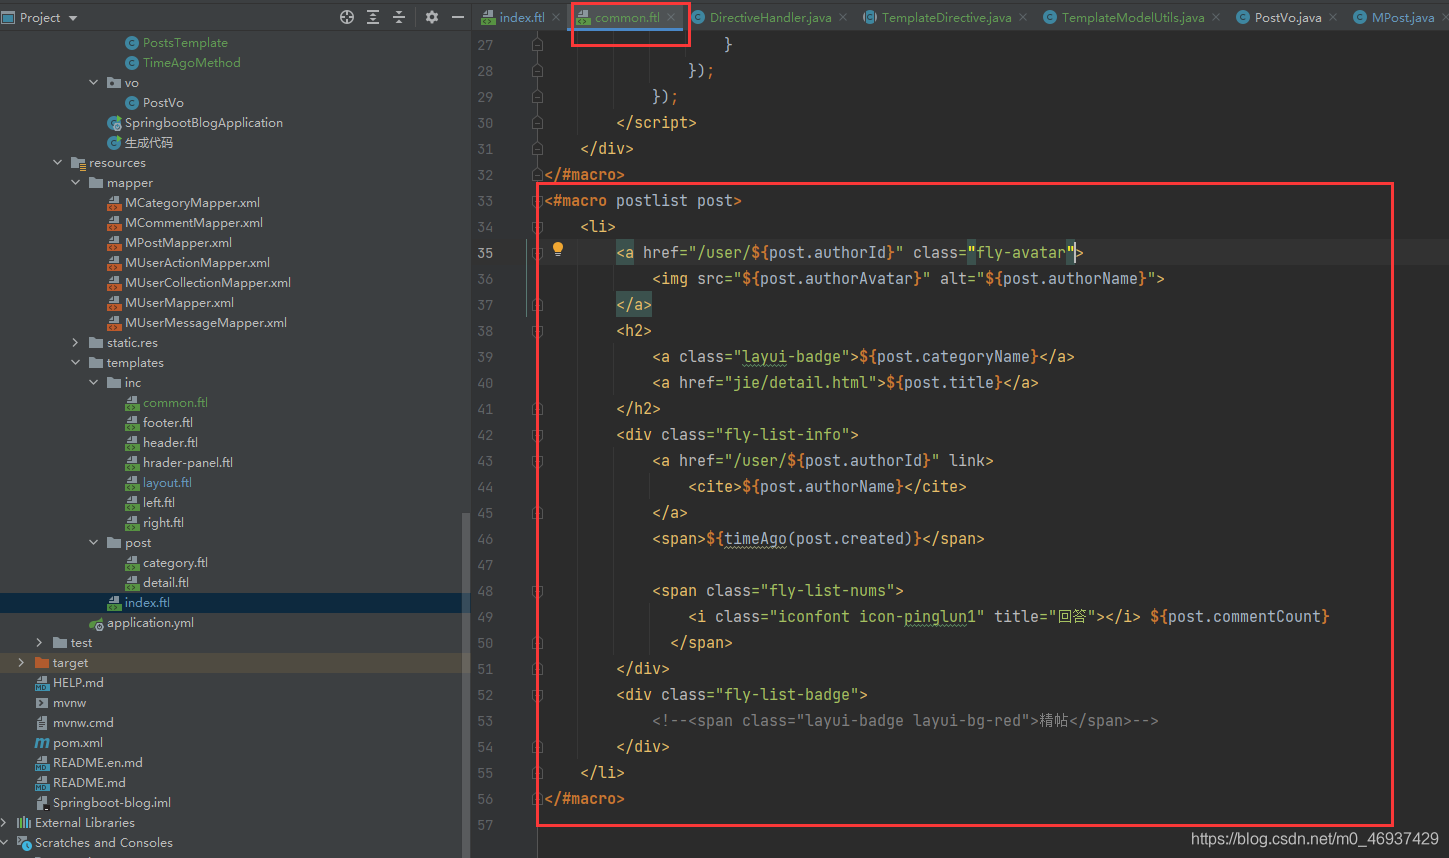This screenshot has height=858, width=1449.
Task: Click the yellow light bulb intention icon
Action: (x=558, y=250)
